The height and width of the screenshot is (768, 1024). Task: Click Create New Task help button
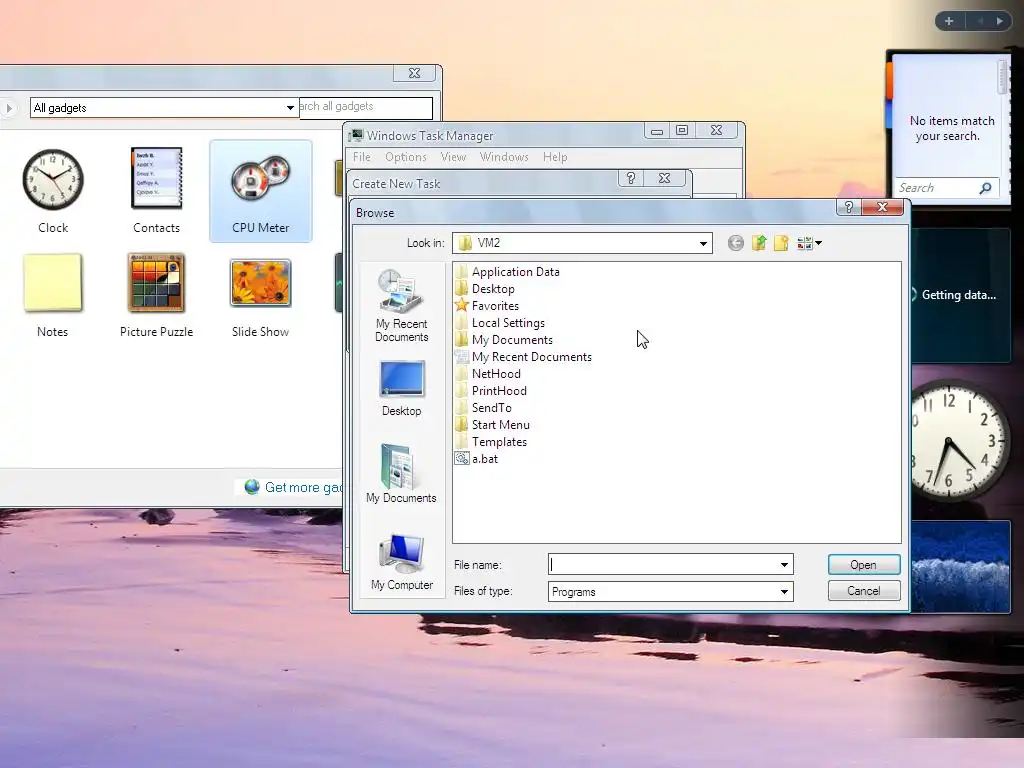(x=631, y=178)
